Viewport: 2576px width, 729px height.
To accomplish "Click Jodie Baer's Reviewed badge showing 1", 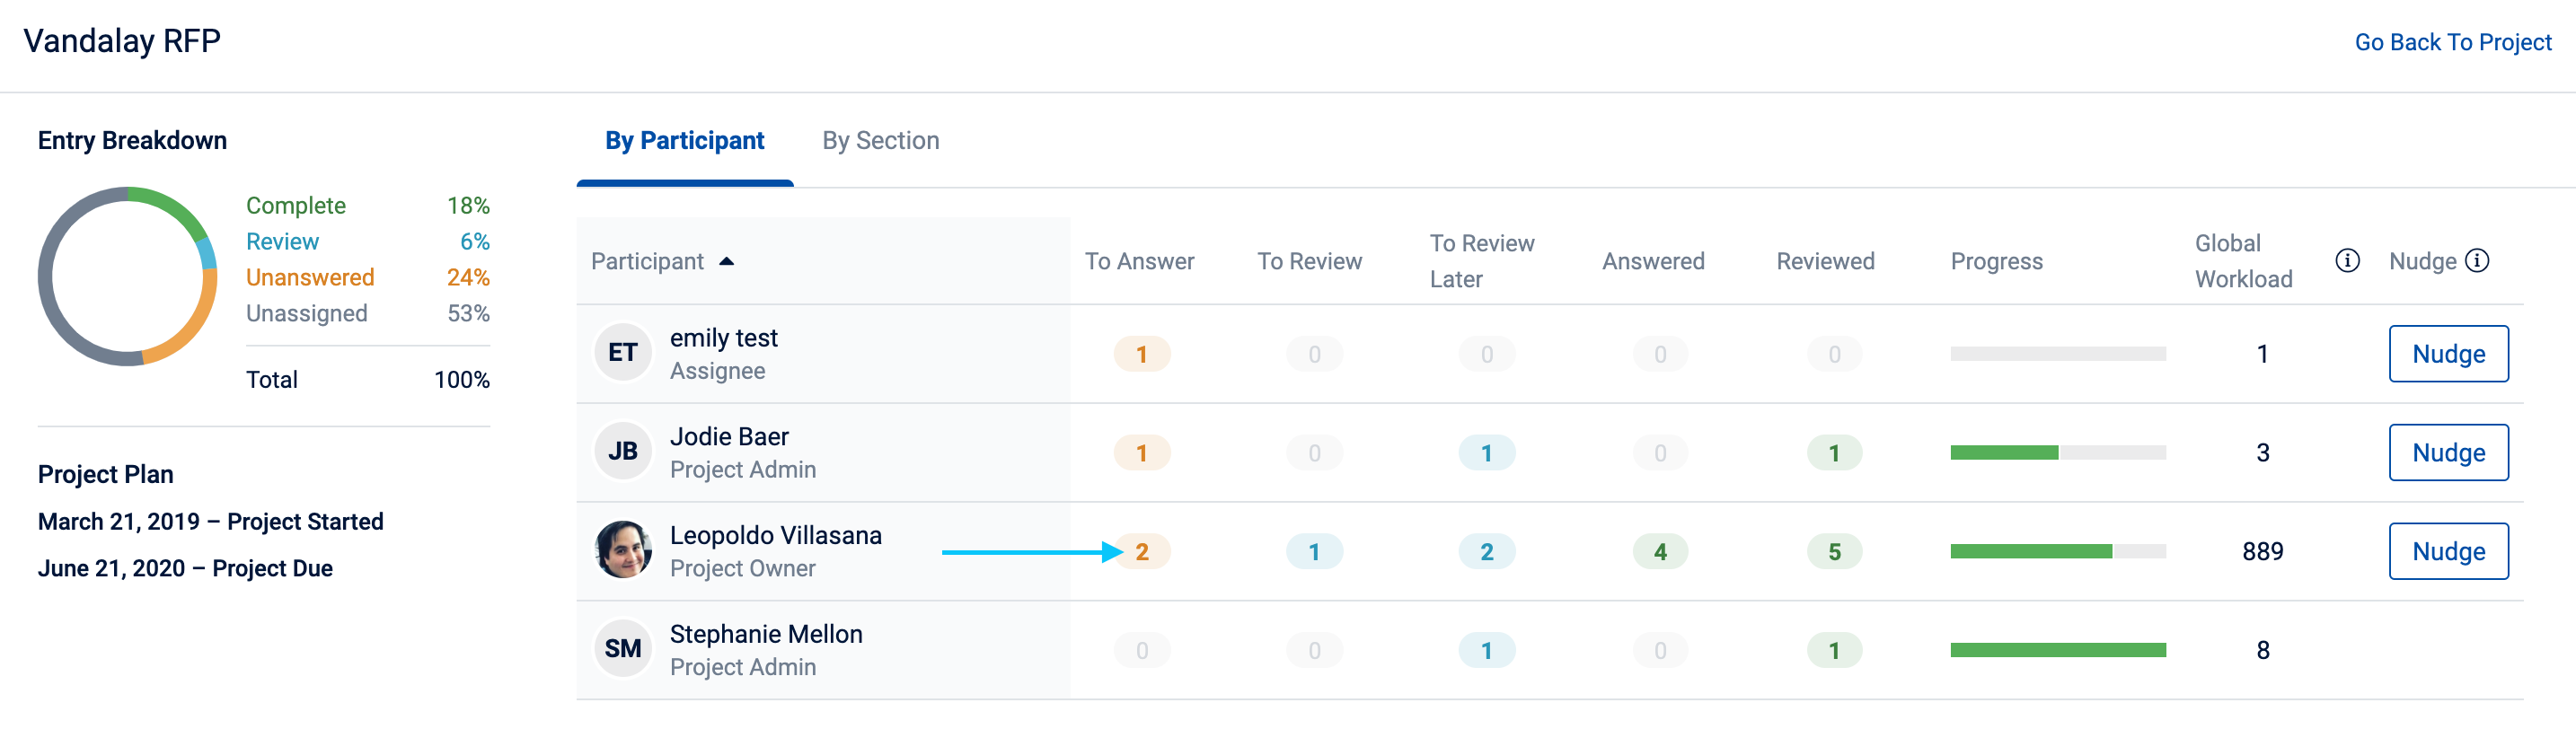I will [1834, 453].
